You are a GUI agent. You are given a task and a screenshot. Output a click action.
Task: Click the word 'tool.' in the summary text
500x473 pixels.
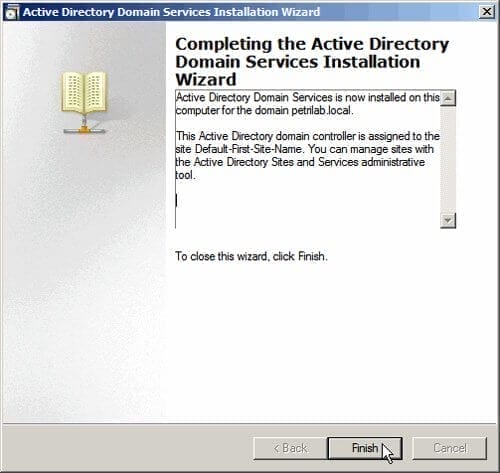click(x=185, y=175)
